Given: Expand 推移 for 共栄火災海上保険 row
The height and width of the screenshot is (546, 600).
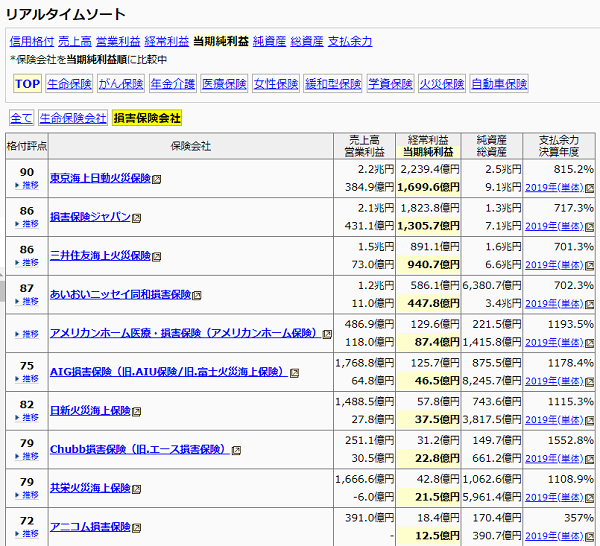Looking at the screenshot, I should point(27,495).
